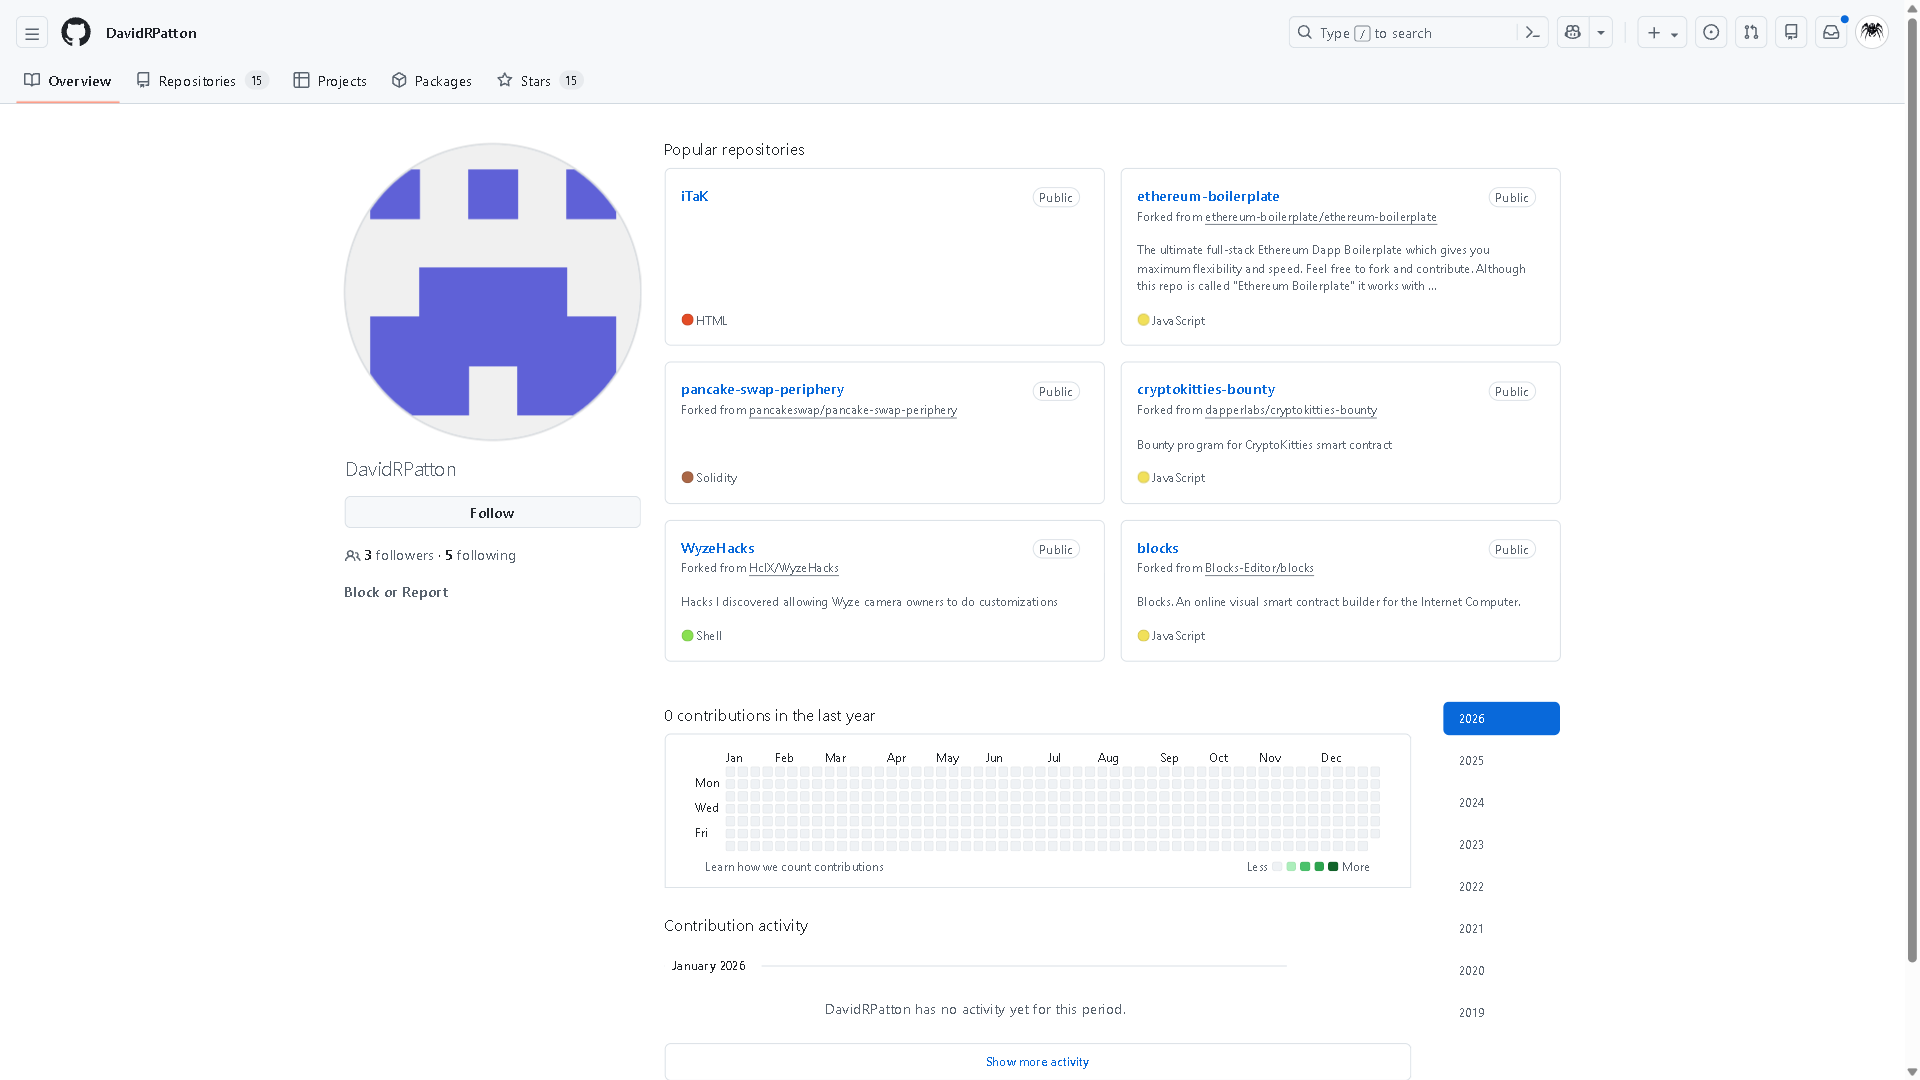The image size is (1920, 1080).
Task: Select the 2019 contribution year
Action: tap(1471, 1013)
